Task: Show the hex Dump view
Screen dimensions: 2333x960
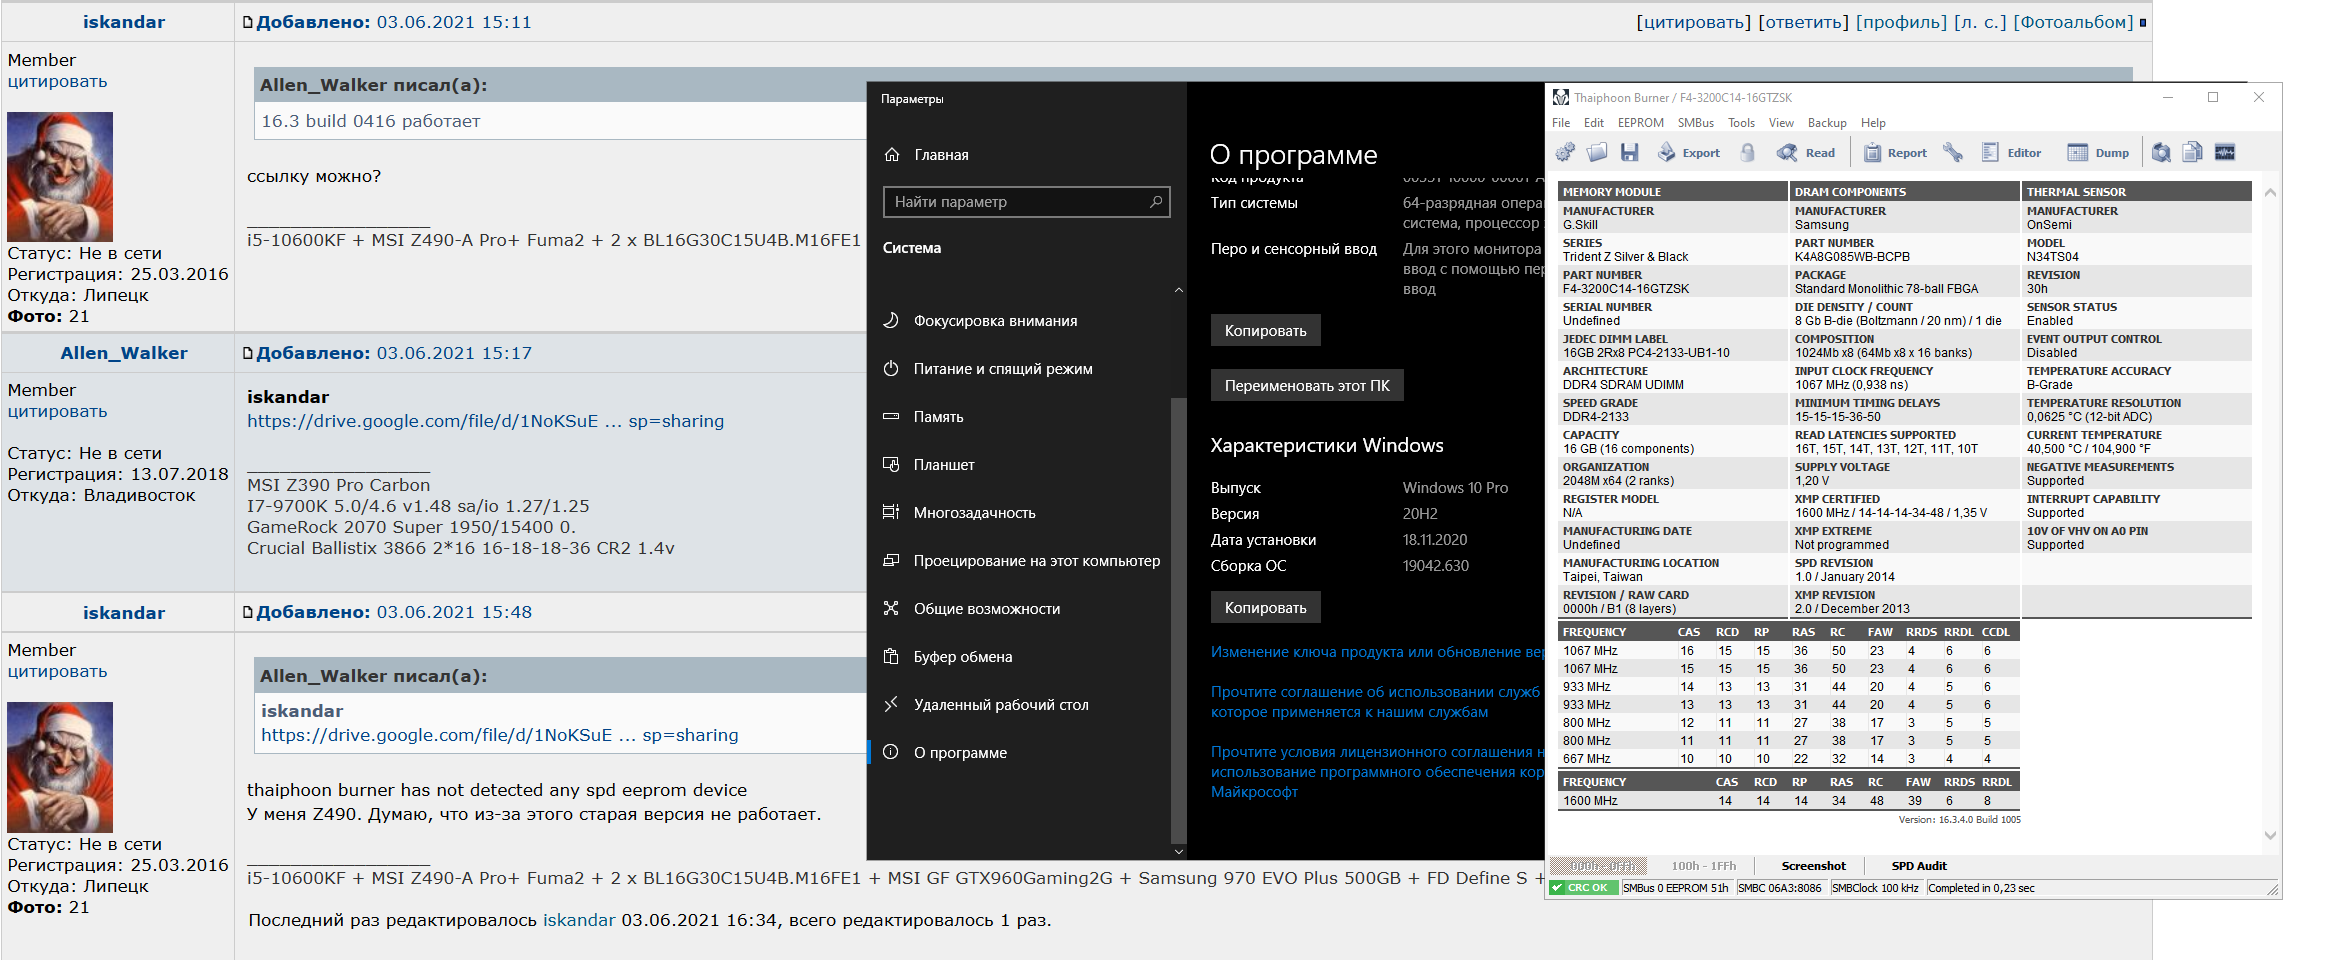Action: (2099, 152)
